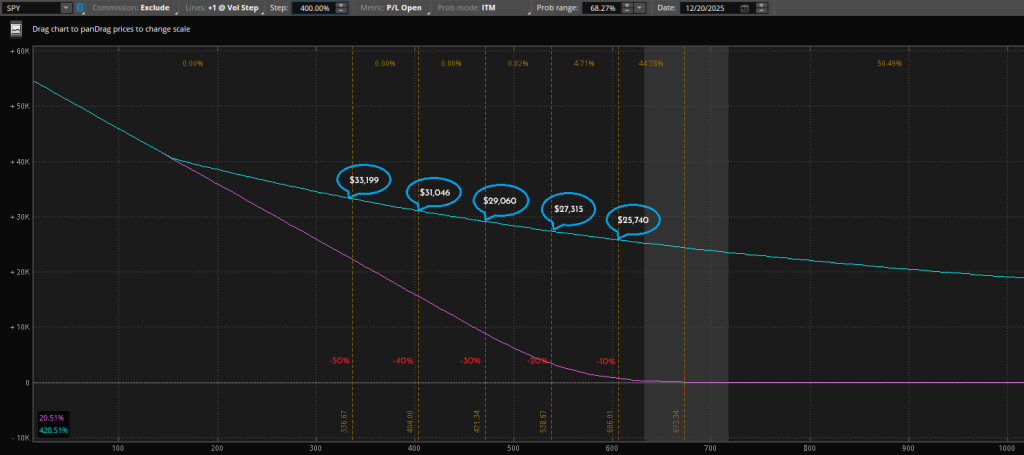Increase the Date with plus button
Screen dimensions: 1024x455
coord(761,5)
